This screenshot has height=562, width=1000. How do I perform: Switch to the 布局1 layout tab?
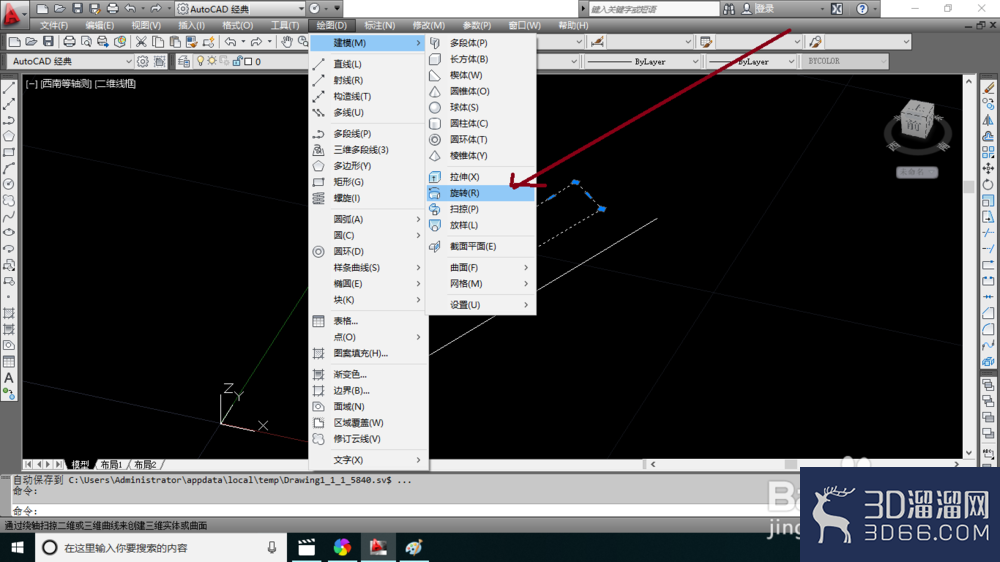pyautogui.click(x=111, y=464)
